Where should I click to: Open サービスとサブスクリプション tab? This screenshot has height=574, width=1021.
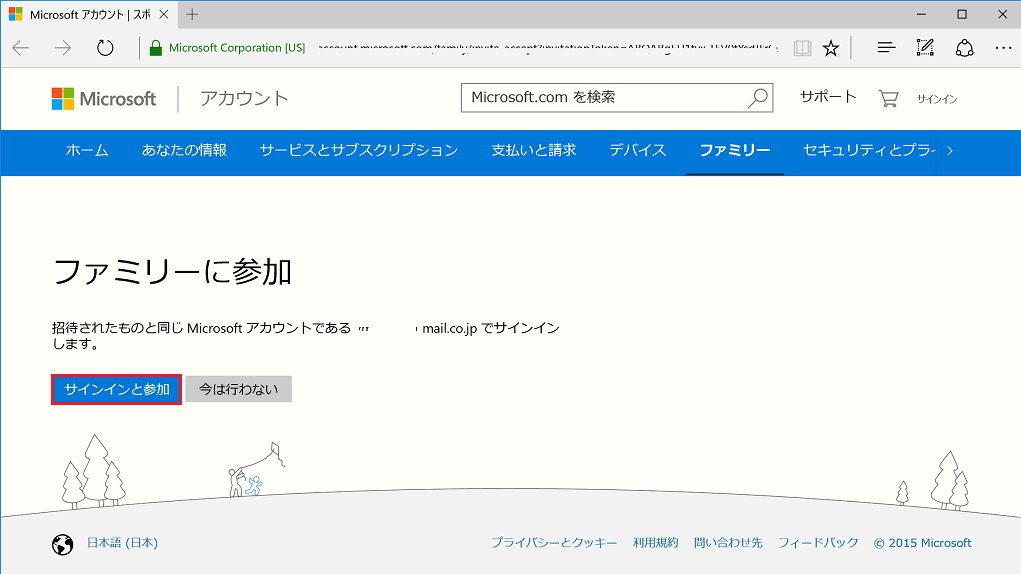click(x=359, y=150)
